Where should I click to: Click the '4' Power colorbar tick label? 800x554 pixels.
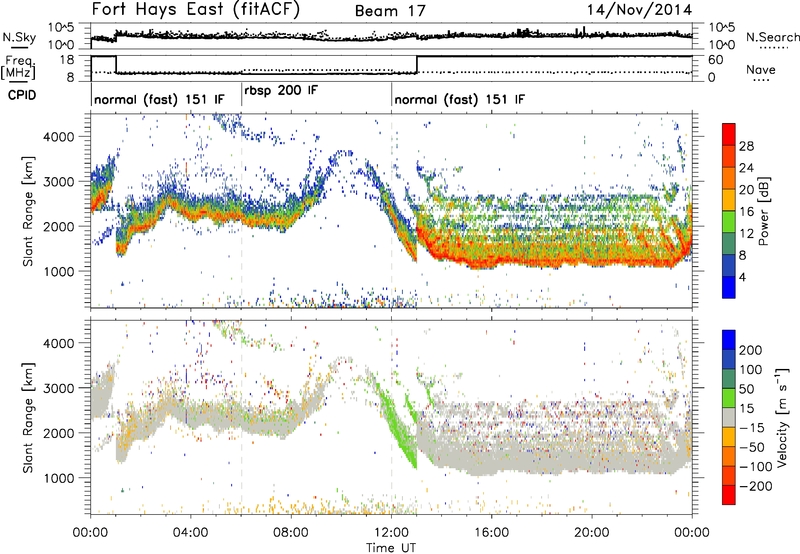pos(743,277)
